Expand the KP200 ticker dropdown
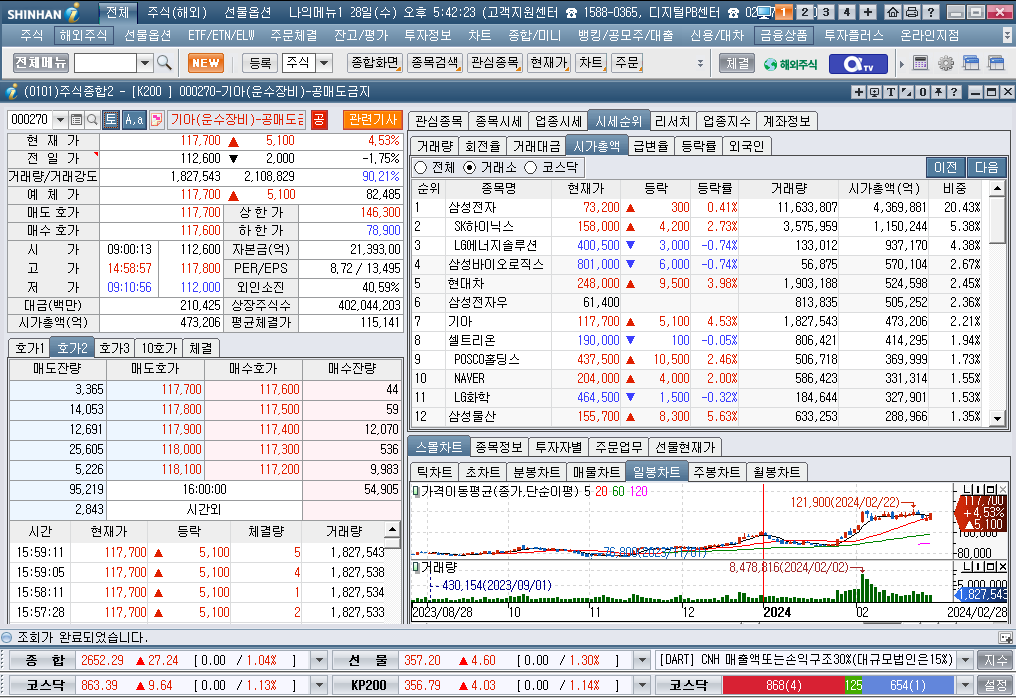The height and width of the screenshot is (699, 1016). click(x=642, y=685)
